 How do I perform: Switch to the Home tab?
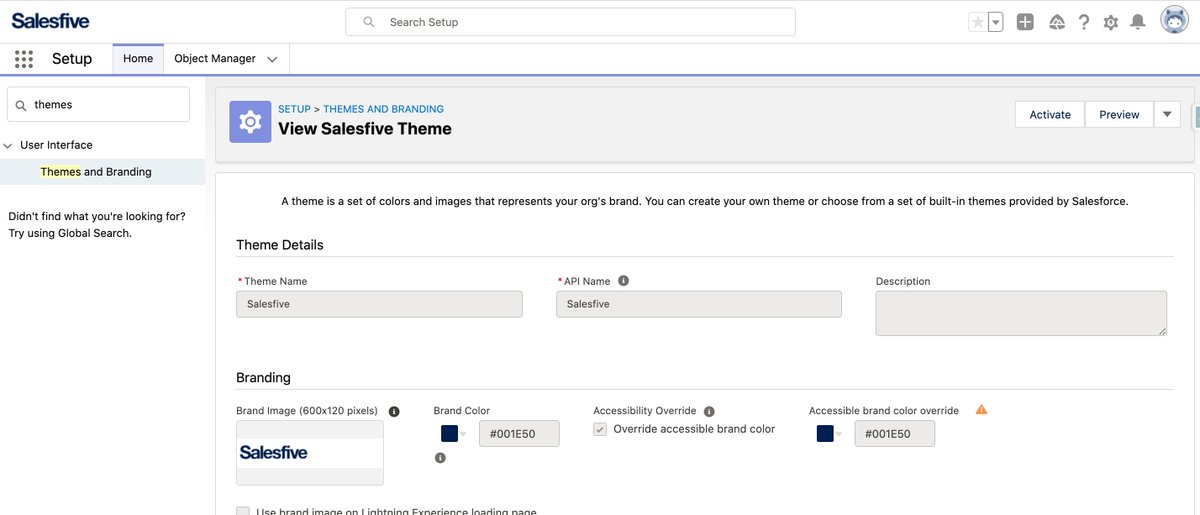coord(138,58)
